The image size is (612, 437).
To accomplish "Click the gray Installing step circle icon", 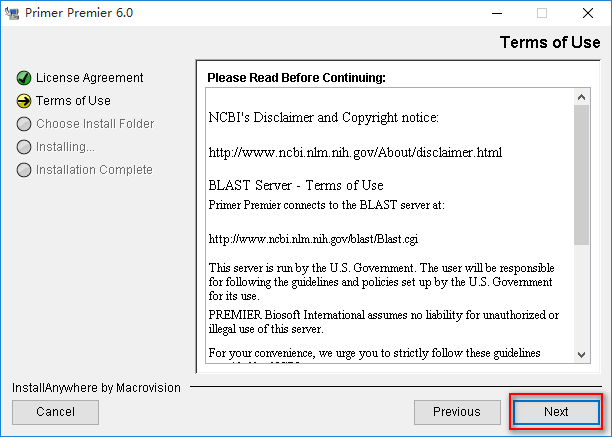I will pyautogui.click(x=24, y=147).
